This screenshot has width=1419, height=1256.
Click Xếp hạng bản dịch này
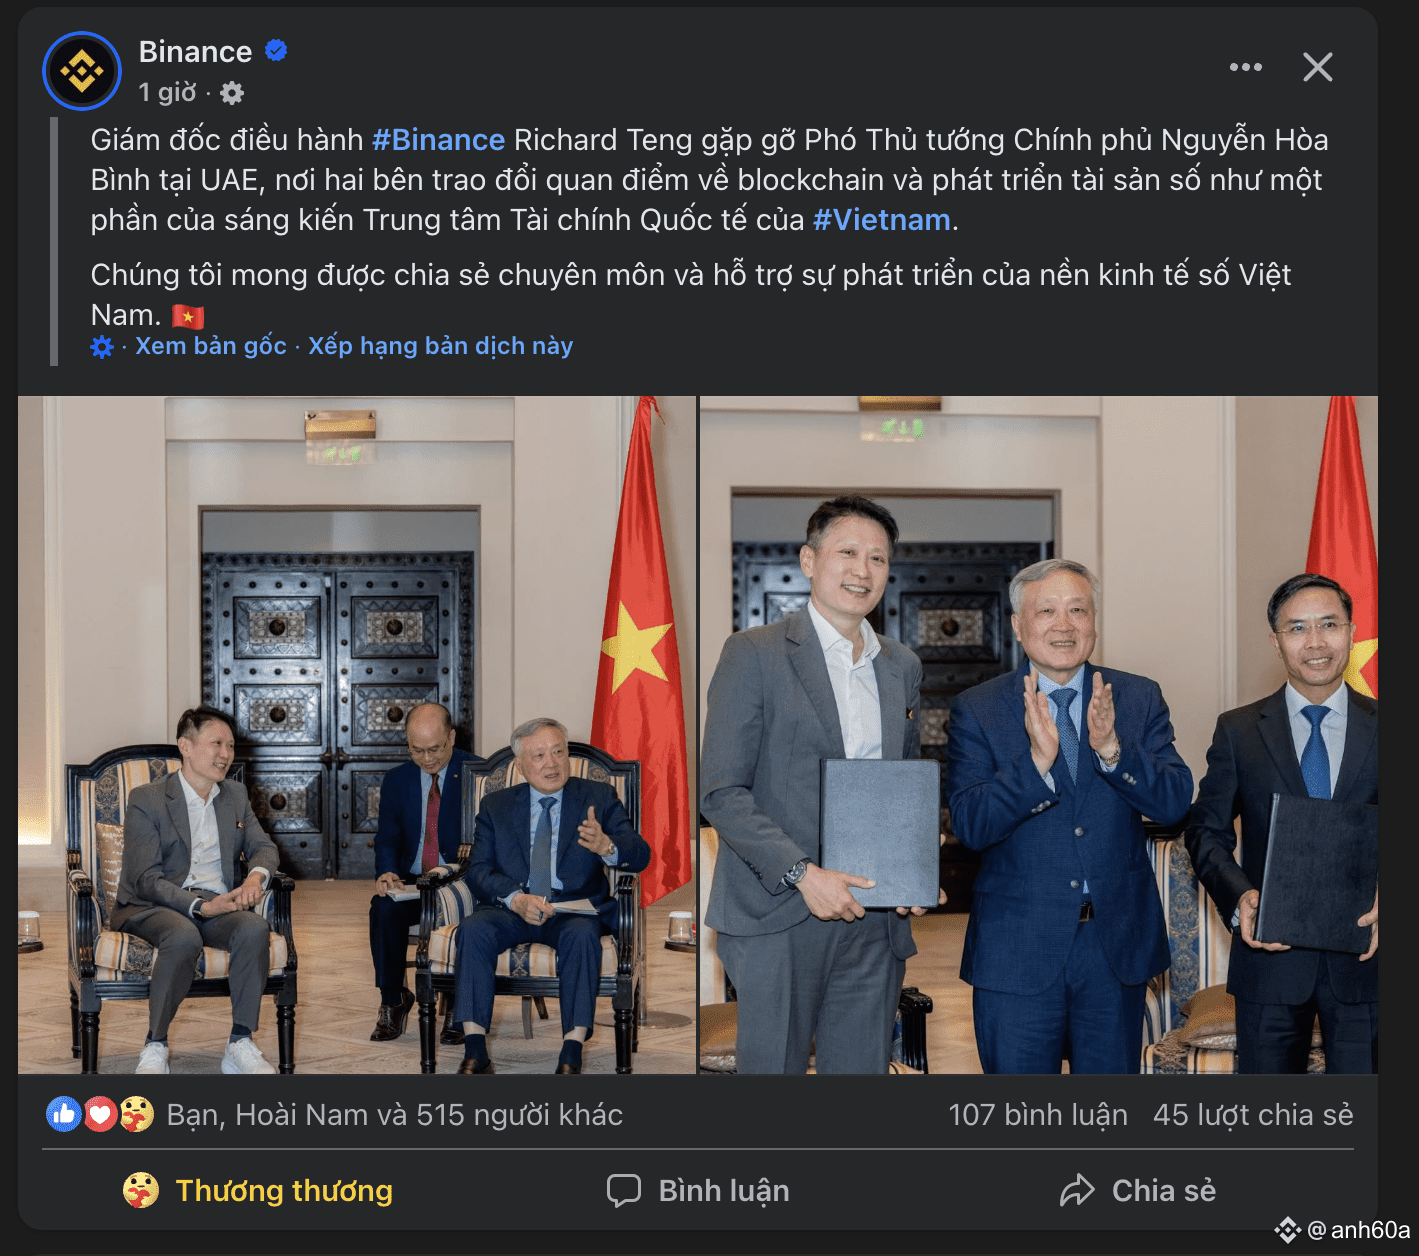(x=440, y=346)
